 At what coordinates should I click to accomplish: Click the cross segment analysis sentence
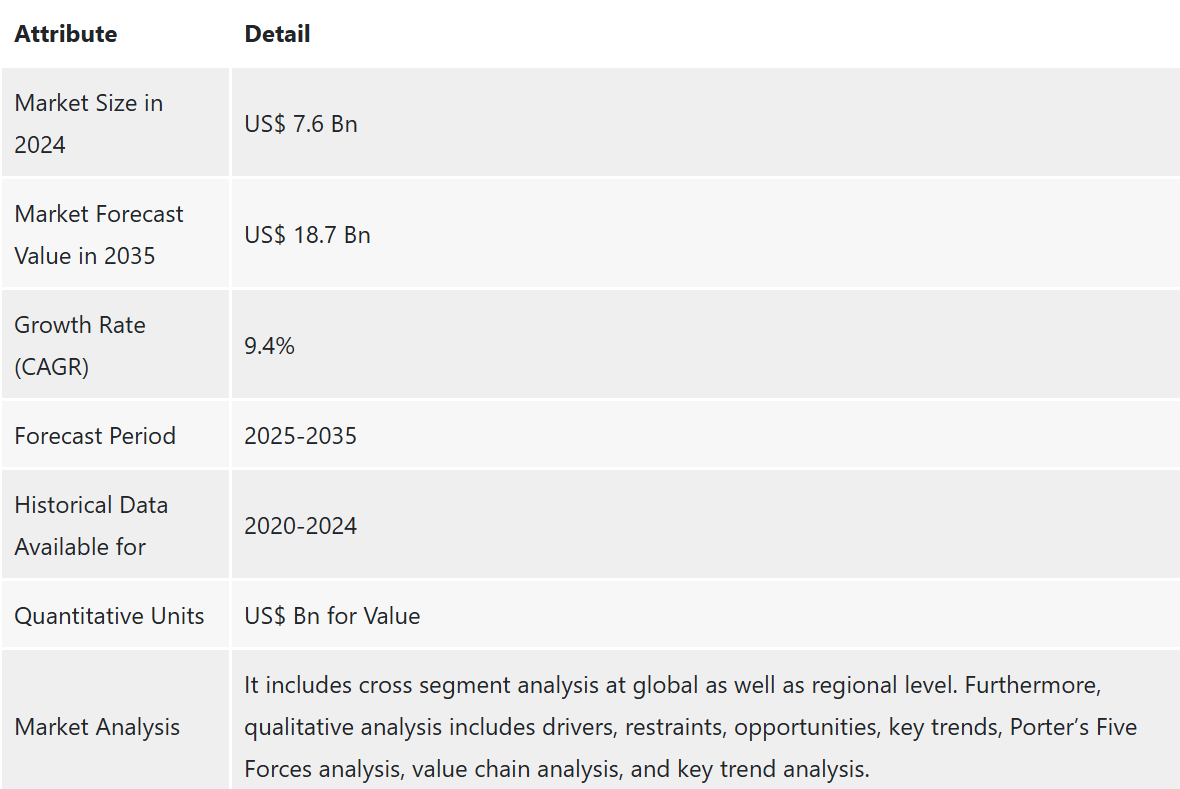click(601, 685)
